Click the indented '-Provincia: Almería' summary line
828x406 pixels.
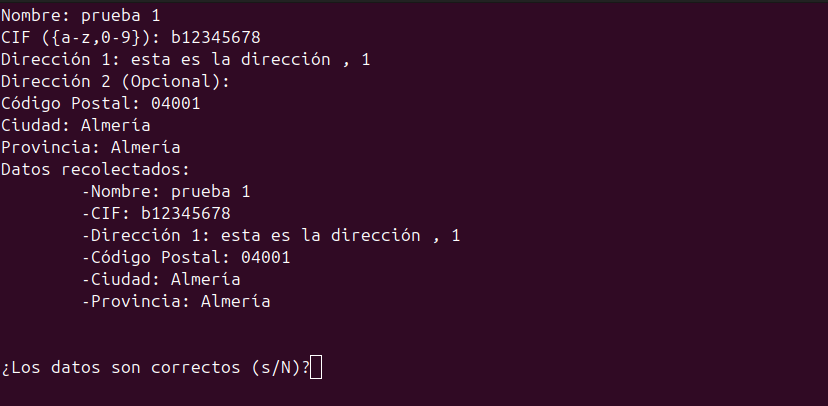pyautogui.click(x=176, y=301)
